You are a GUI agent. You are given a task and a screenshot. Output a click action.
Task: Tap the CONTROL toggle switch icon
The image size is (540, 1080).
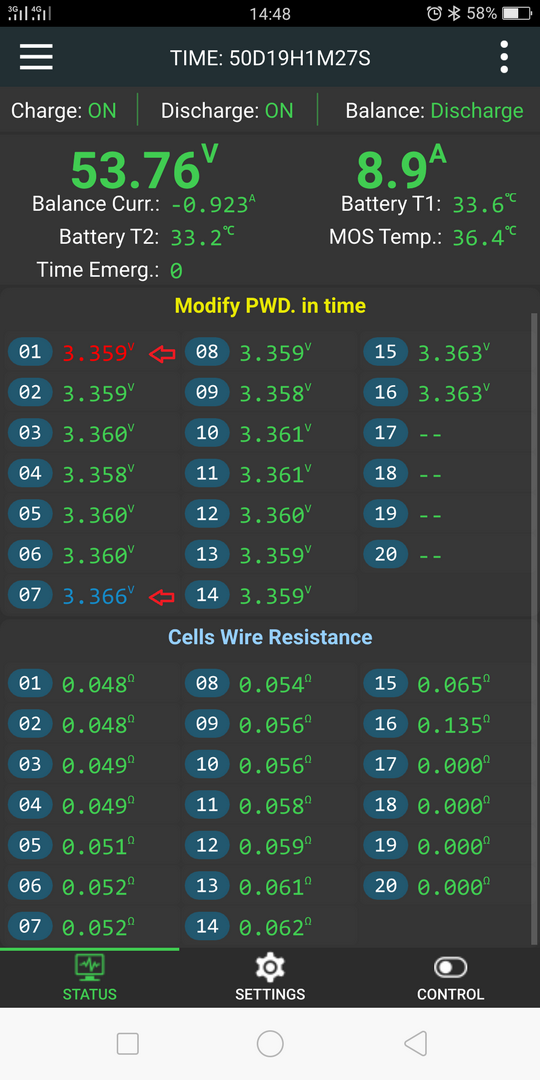(450, 968)
